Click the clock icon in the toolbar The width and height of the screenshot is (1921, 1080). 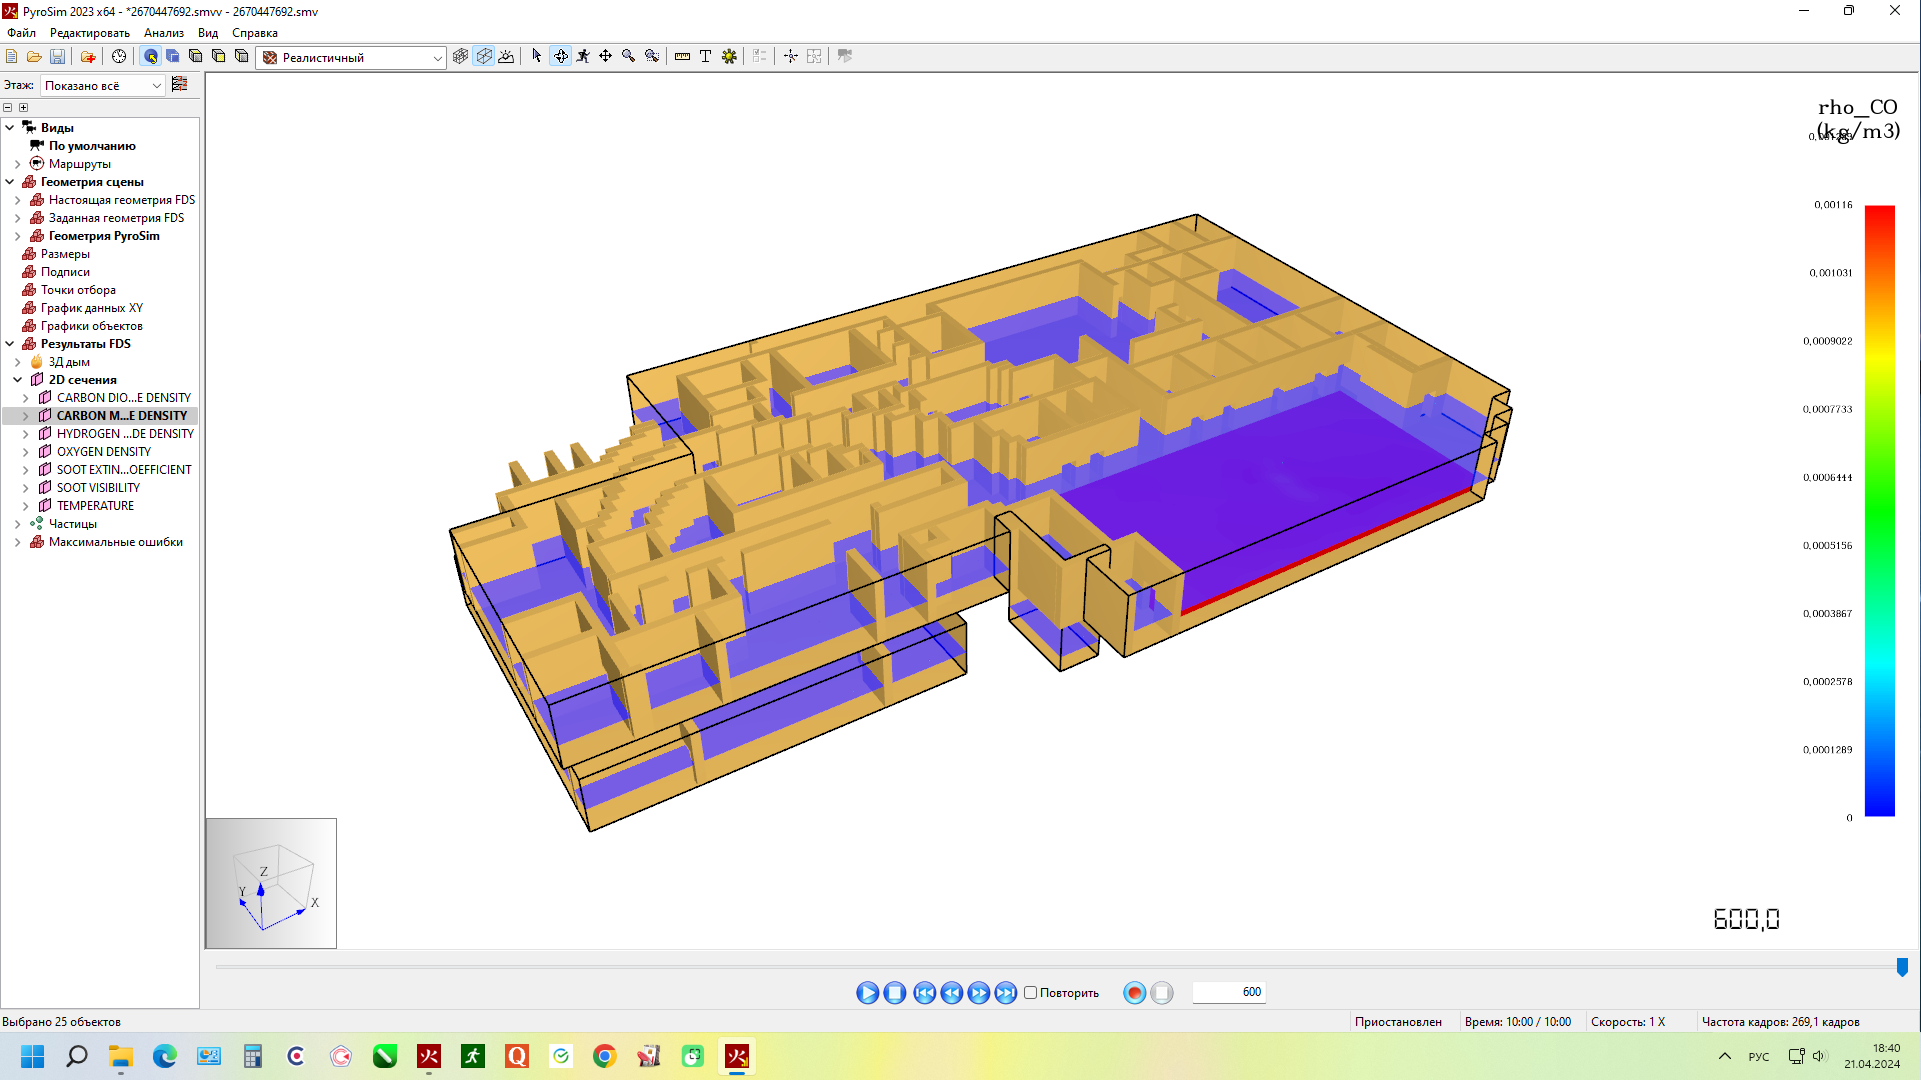[119, 57]
